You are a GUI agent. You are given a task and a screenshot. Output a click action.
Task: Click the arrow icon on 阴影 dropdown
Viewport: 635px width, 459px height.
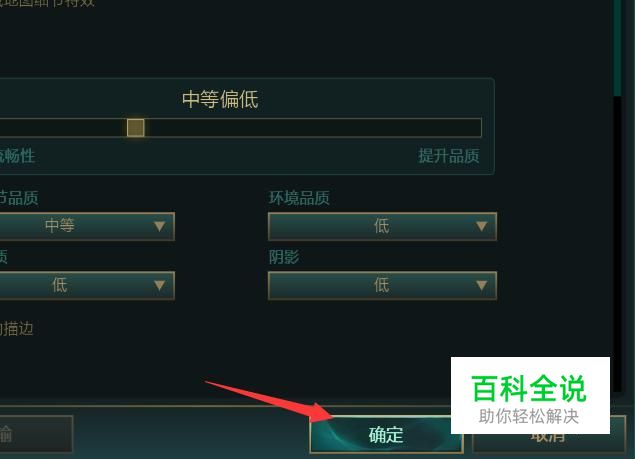pyautogui.click(x=482, y=286)
